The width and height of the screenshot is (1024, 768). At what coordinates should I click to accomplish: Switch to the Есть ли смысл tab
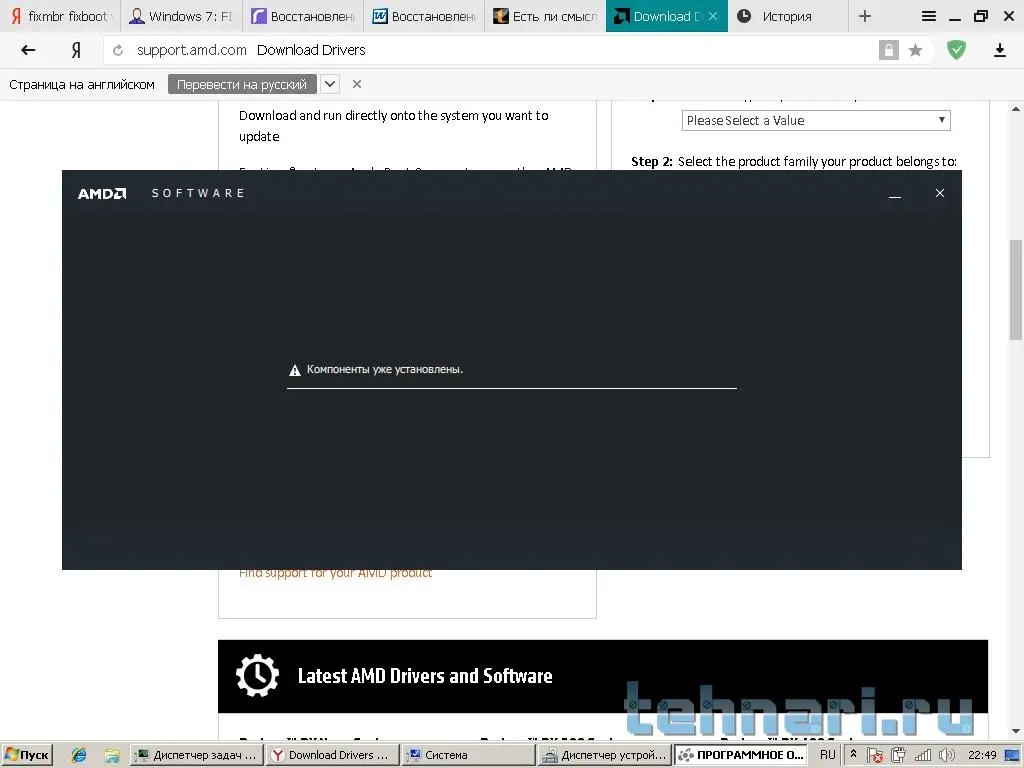pos(545,16)
